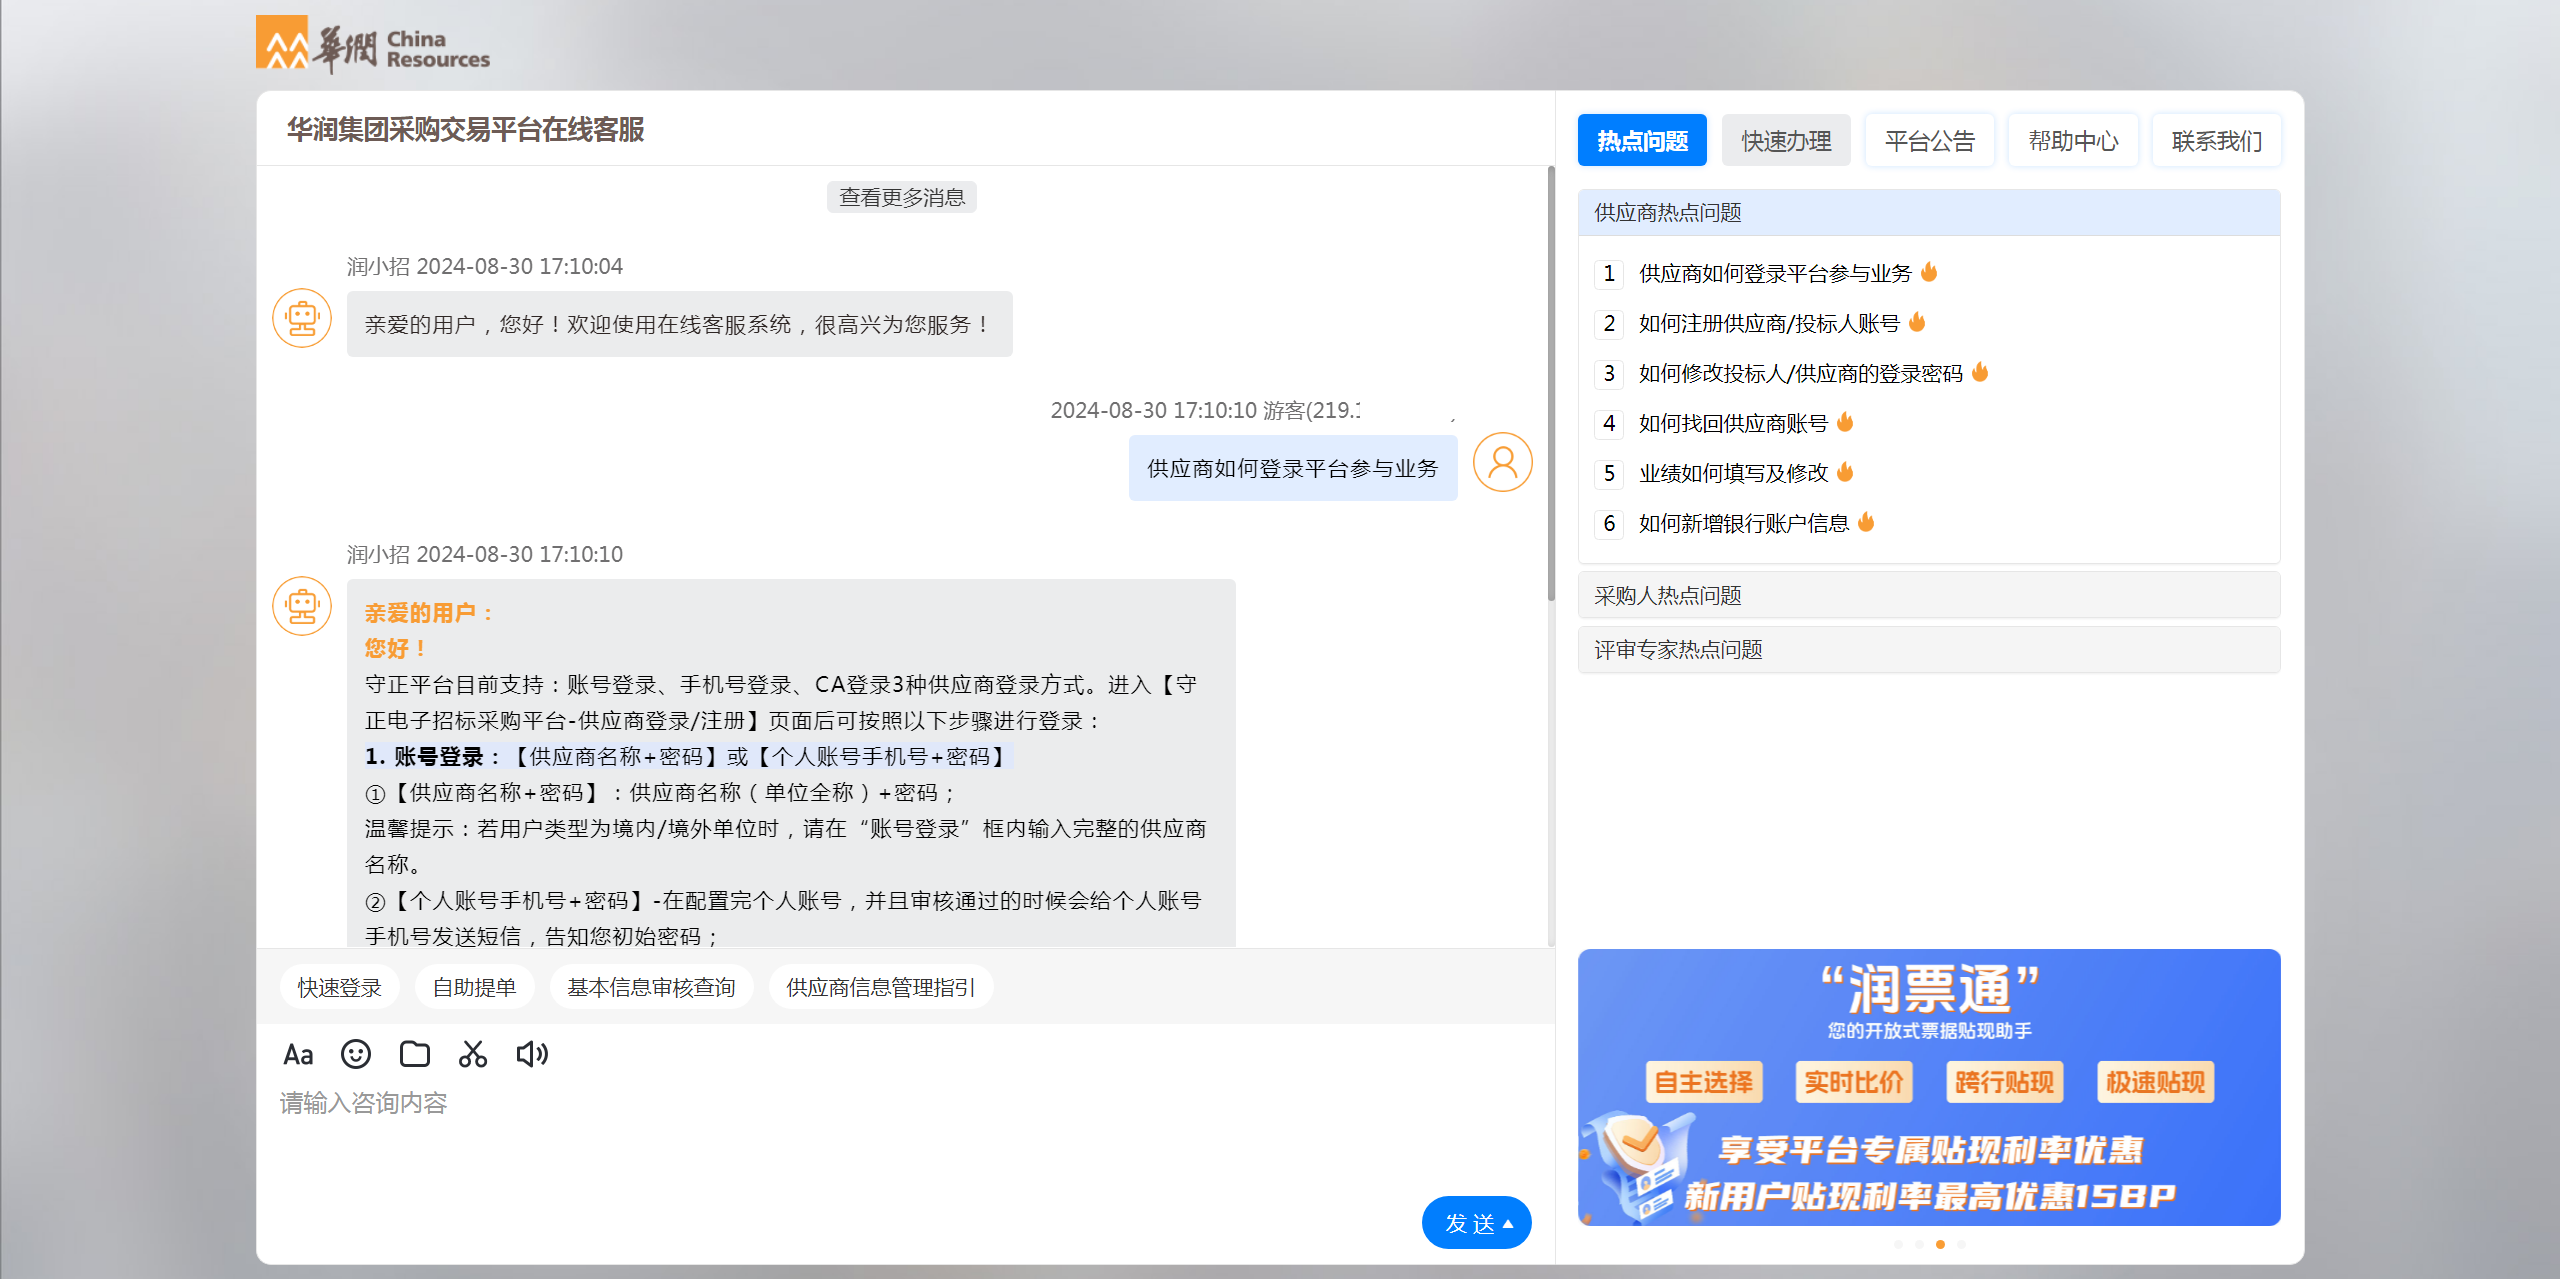Open the 帮助中心 tab
The width and height of the screenshot is (2560, 1279).
point(2073,141)
